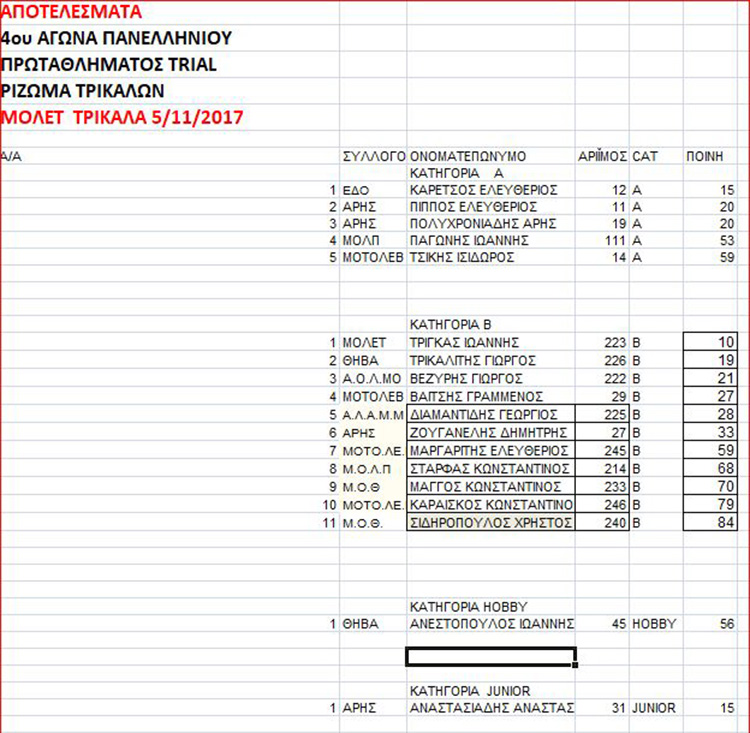Select the bordered penalty cell 10

coord(710,342)
